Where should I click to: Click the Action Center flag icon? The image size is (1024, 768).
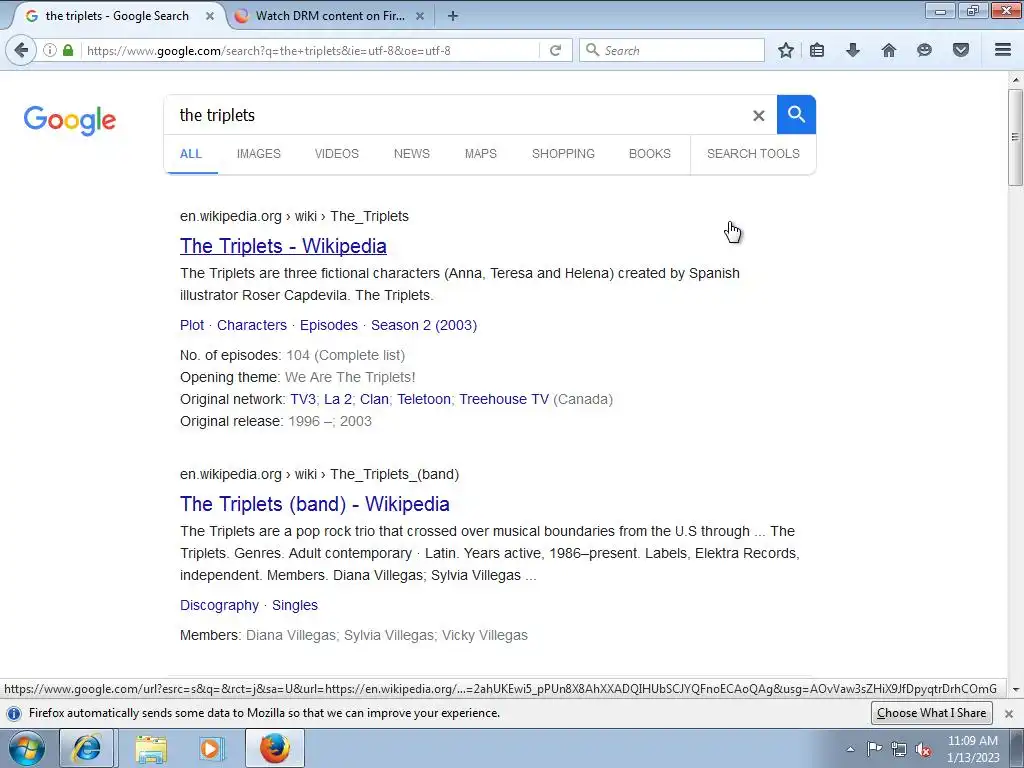click(874, 749)
